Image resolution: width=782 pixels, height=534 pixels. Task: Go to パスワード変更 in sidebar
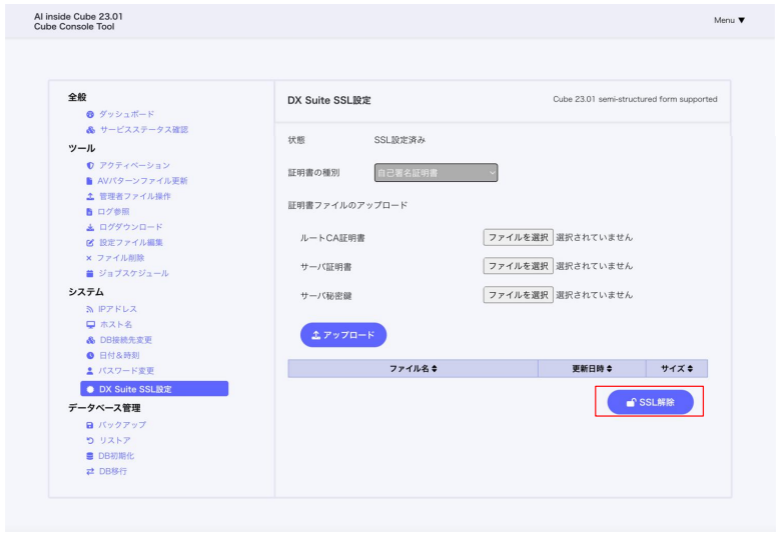coord(126,371)
